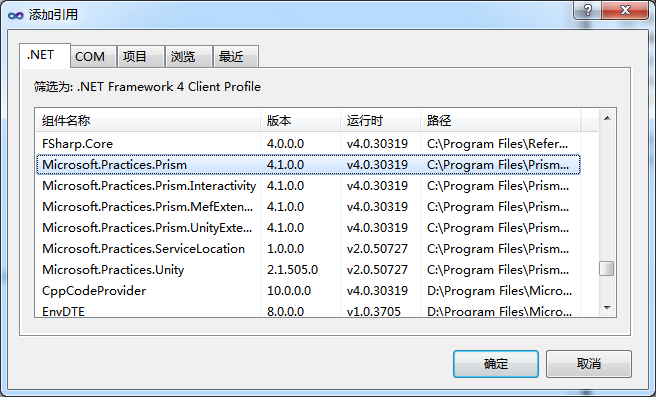Click version 8.0.0.0 cell
Image resolution: width=656 pixels, height=397 pixels.
[x=285, y=311]
